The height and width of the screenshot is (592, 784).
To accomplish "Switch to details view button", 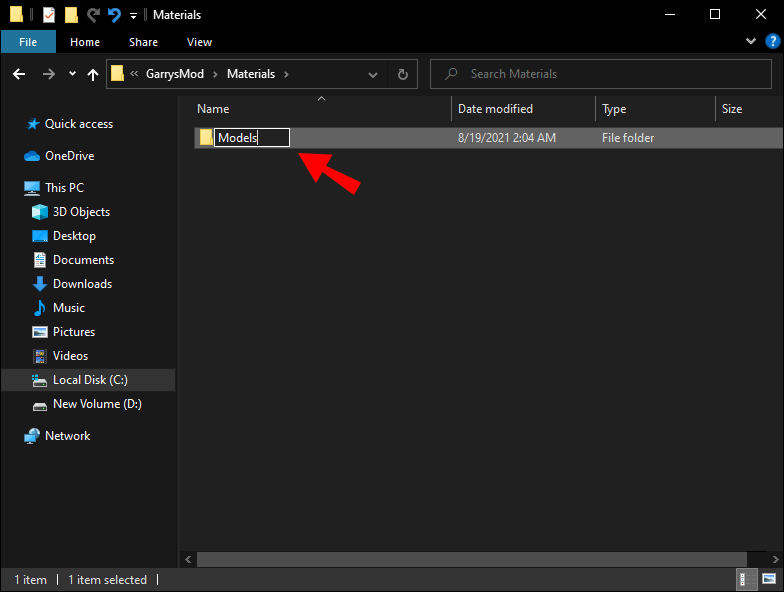I will point(746,580).
